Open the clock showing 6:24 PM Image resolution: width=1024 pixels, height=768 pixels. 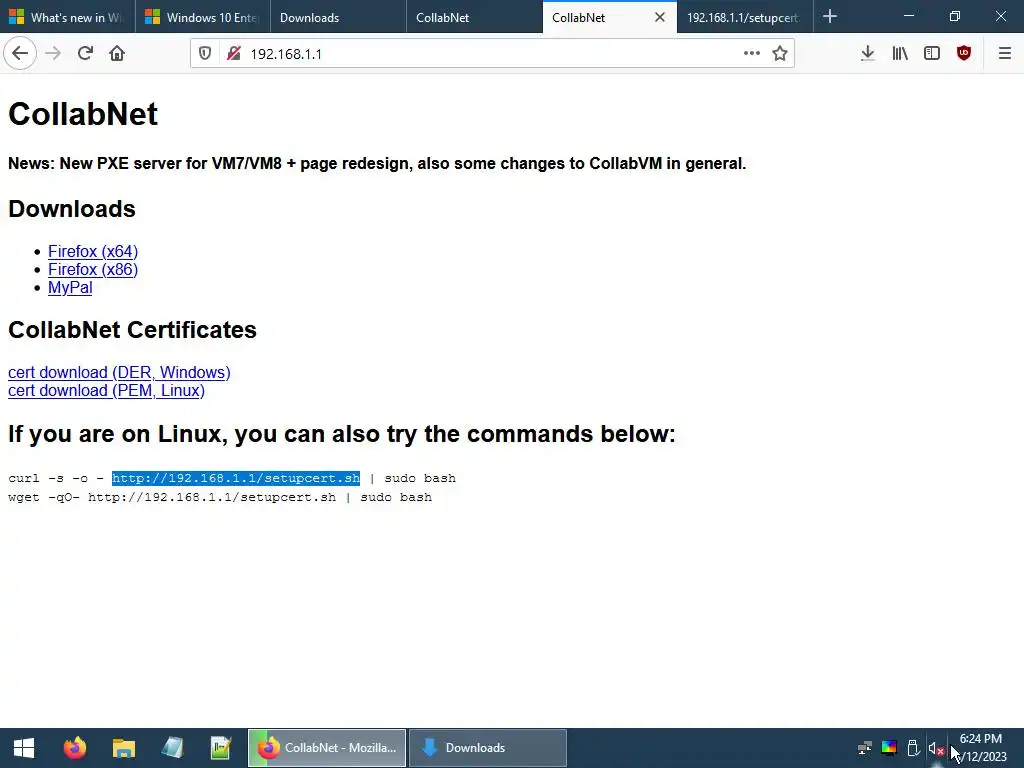click(x=982, y=748)
